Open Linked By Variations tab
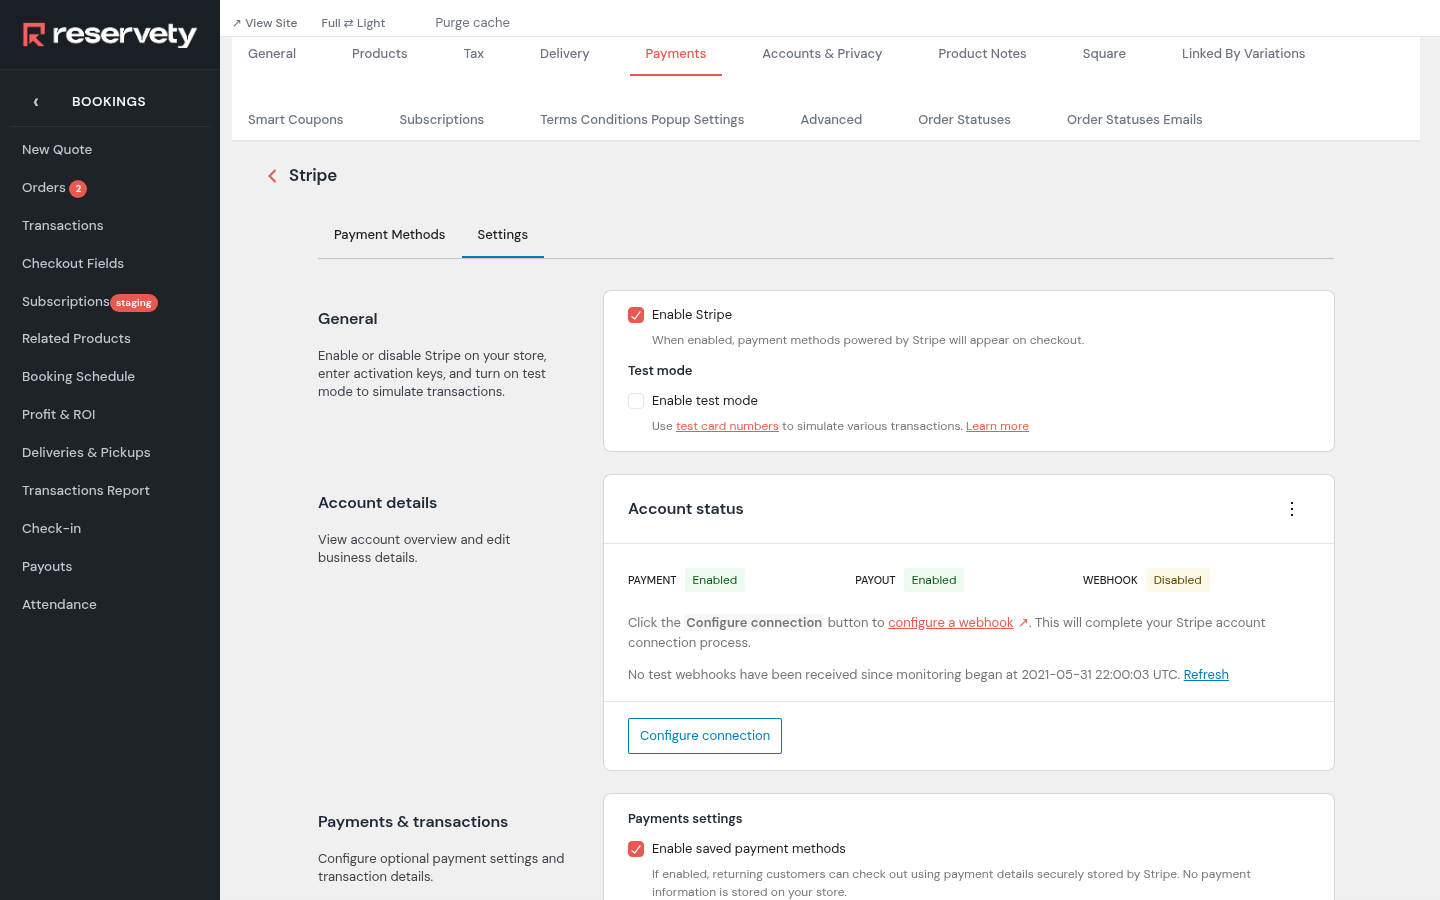This screenshot has height=900, width=1440. 1243,54
